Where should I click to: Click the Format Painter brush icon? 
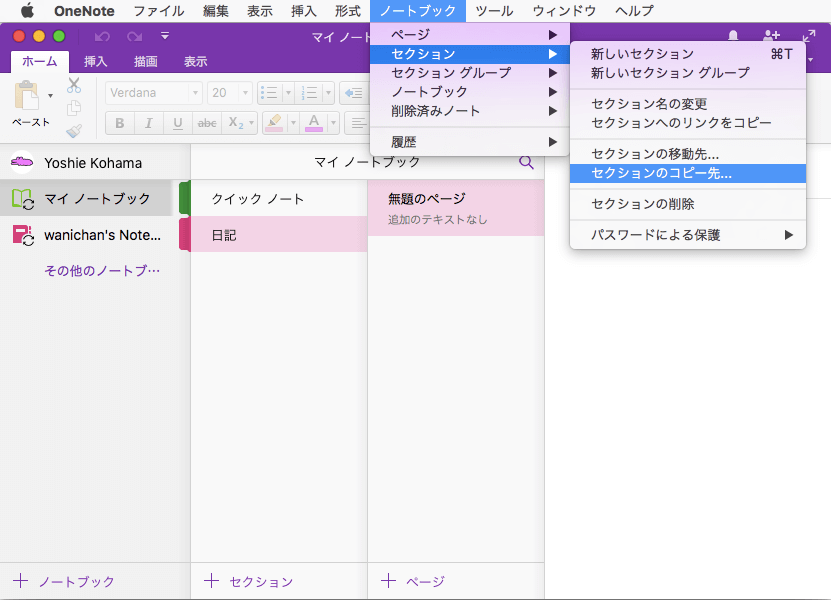[74, 130]
